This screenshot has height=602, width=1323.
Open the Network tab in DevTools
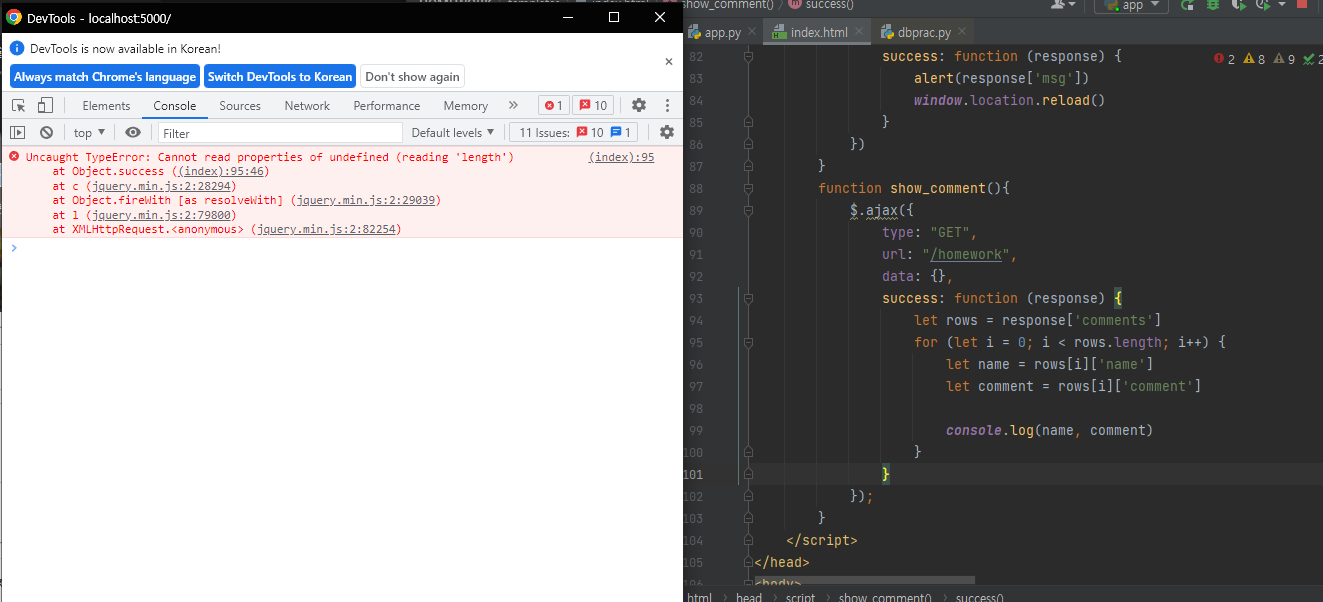click(307, 105)
